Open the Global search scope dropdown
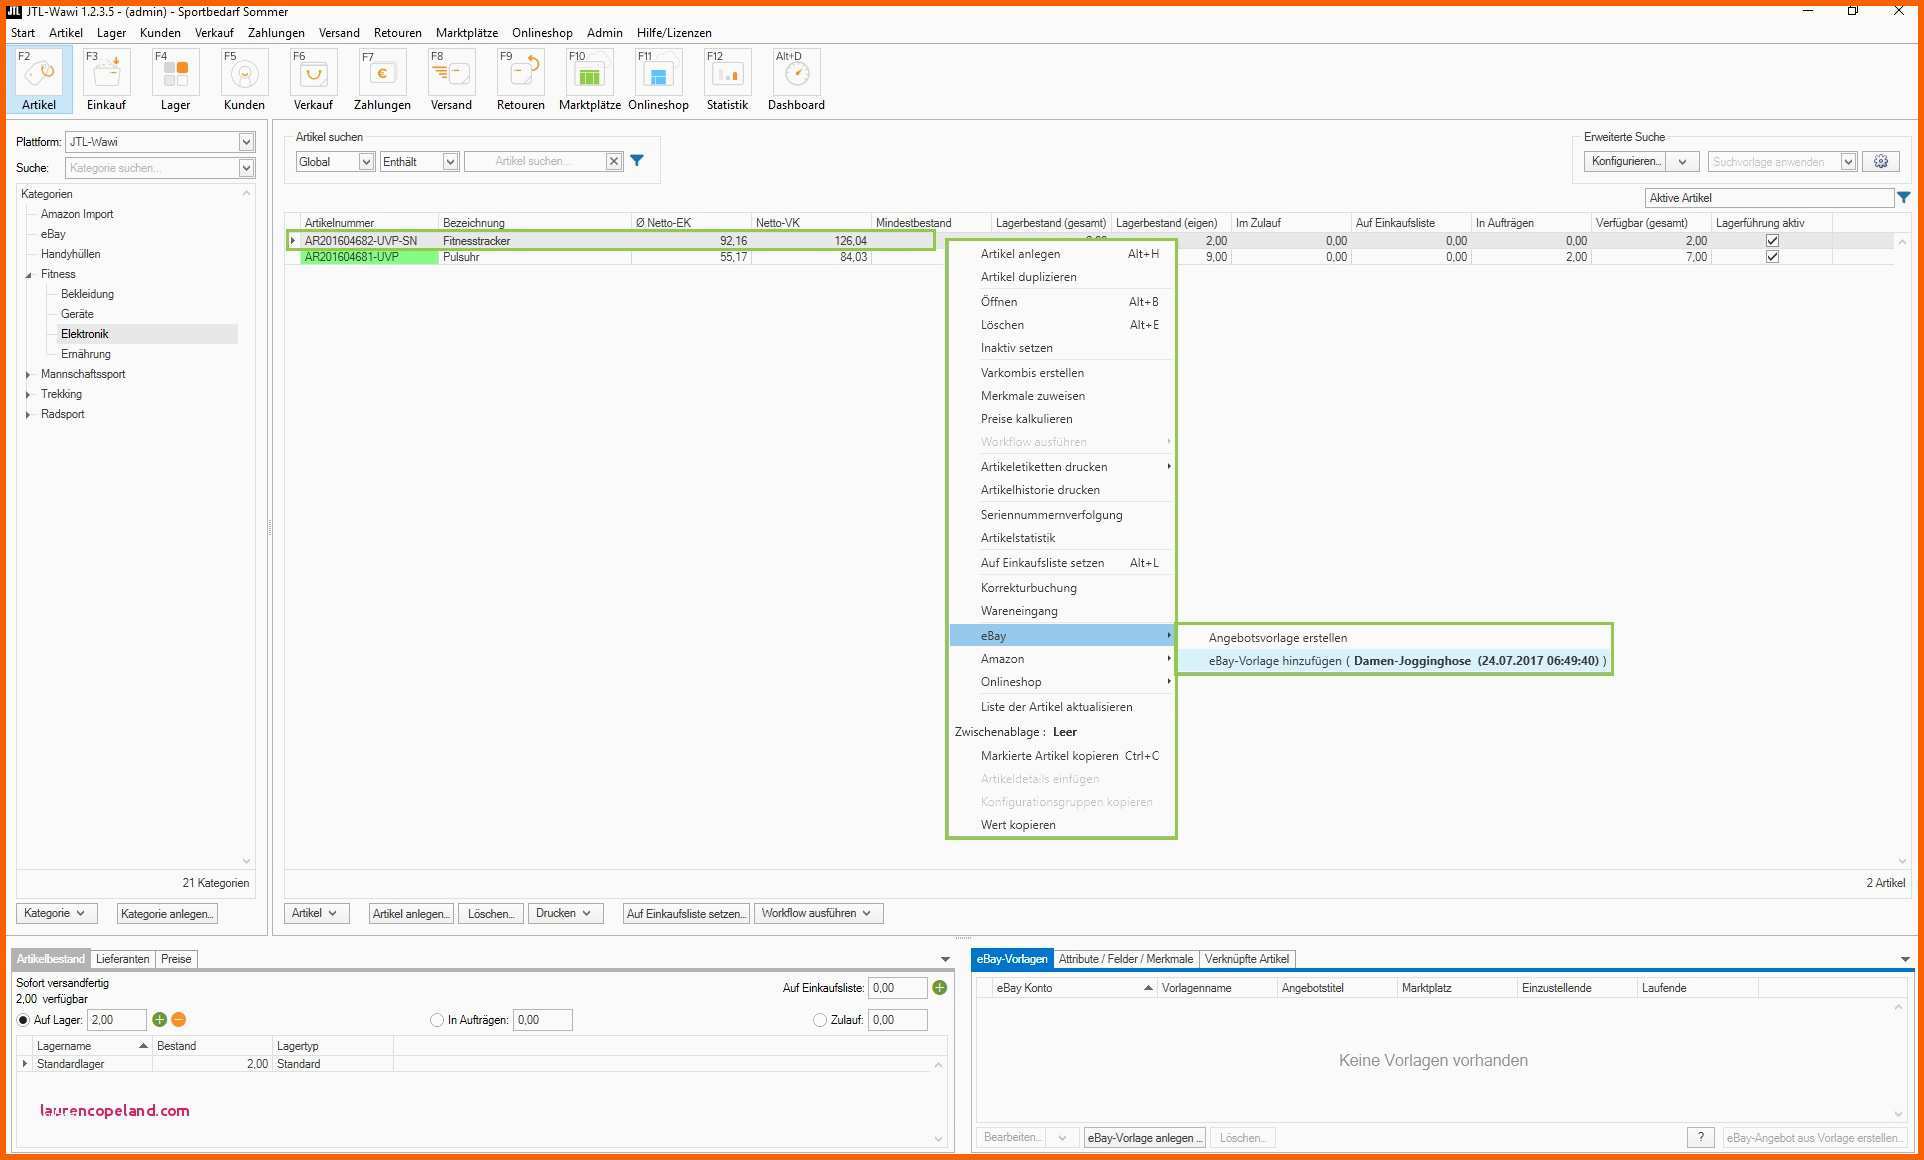The width and height of the screenshot is (1924, 1160). pos(366,162)
